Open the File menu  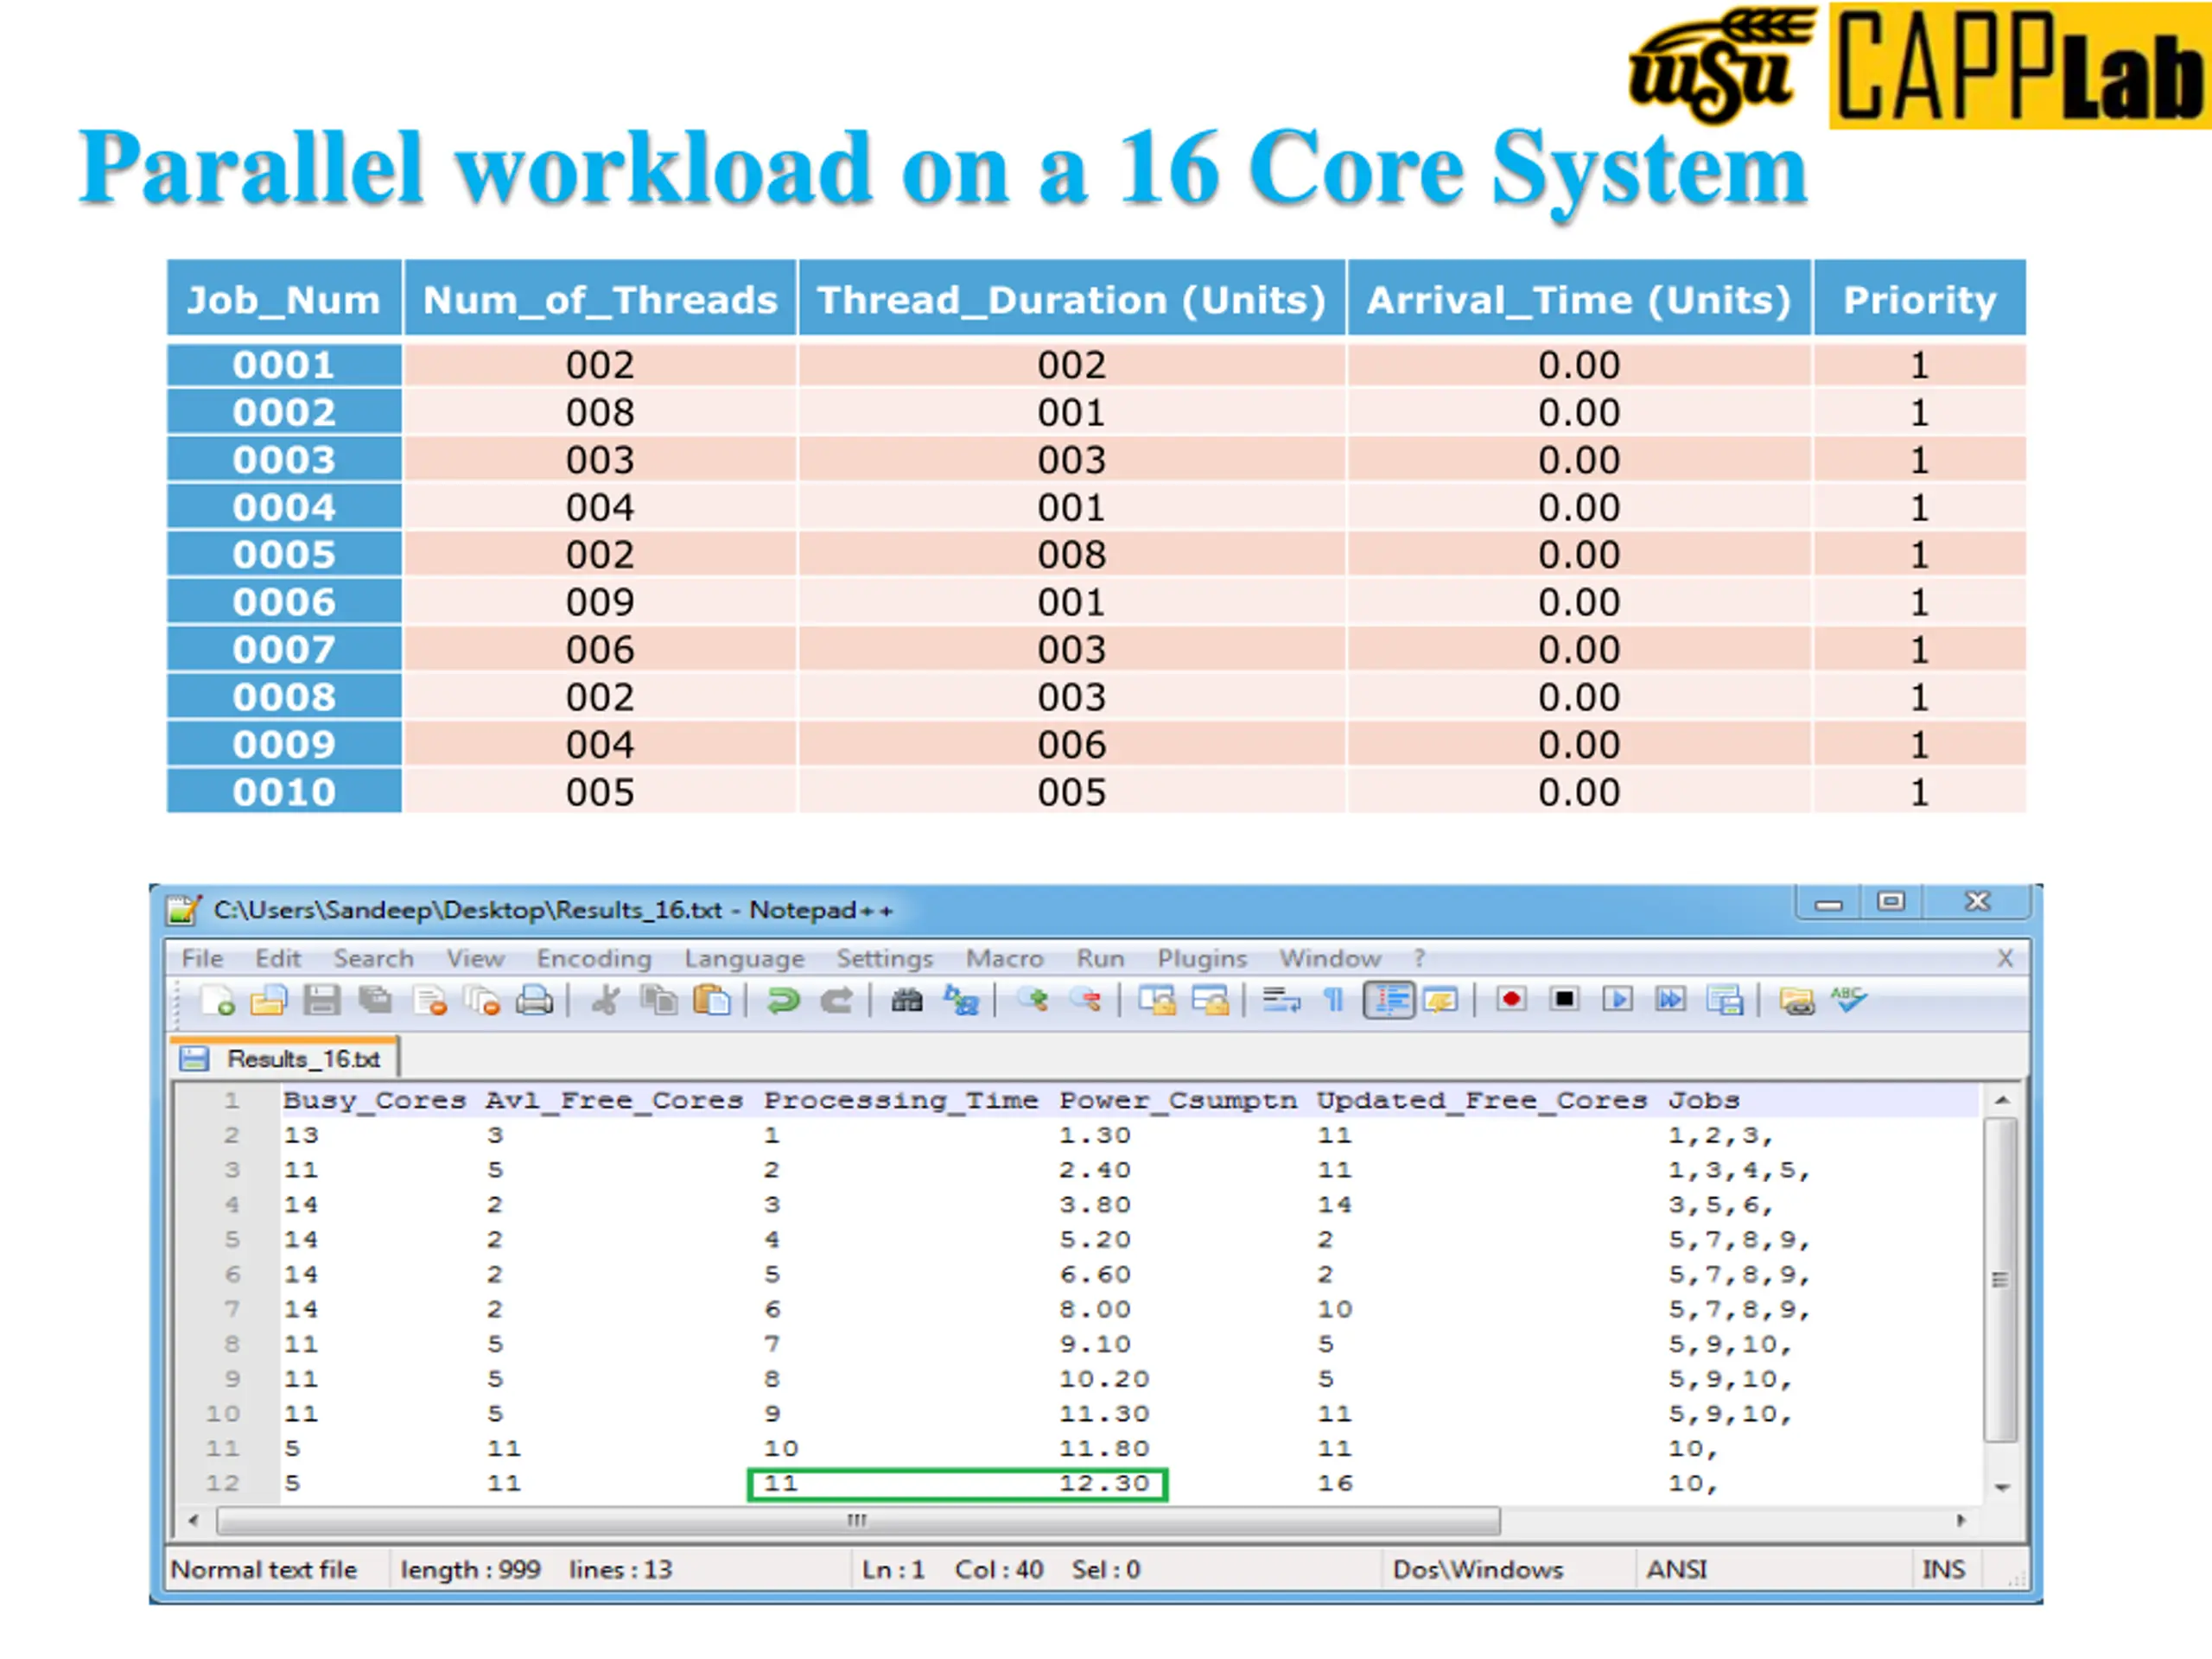coord(202,958)
